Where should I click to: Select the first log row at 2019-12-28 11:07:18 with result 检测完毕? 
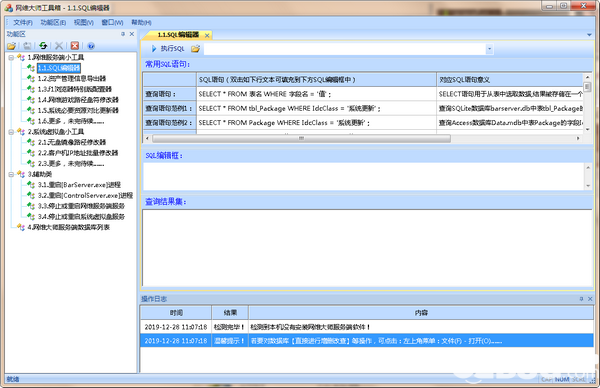click(x=367, y=327)
